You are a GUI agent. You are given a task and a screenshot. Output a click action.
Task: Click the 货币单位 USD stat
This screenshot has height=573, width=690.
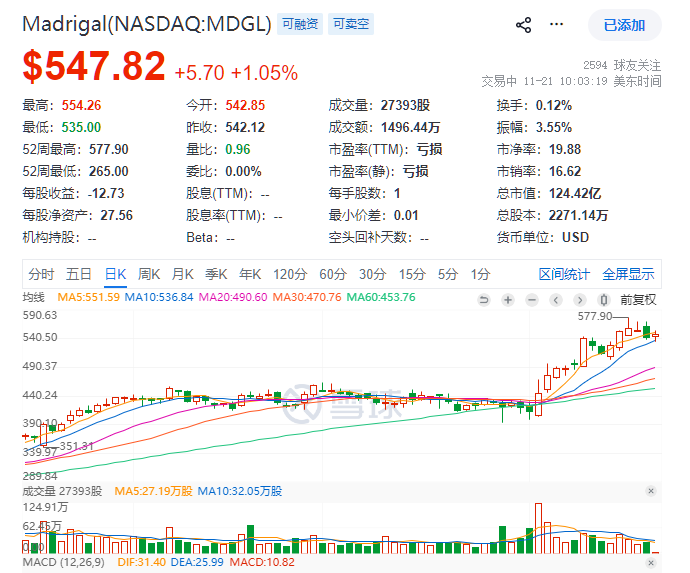tap(543, 238)
